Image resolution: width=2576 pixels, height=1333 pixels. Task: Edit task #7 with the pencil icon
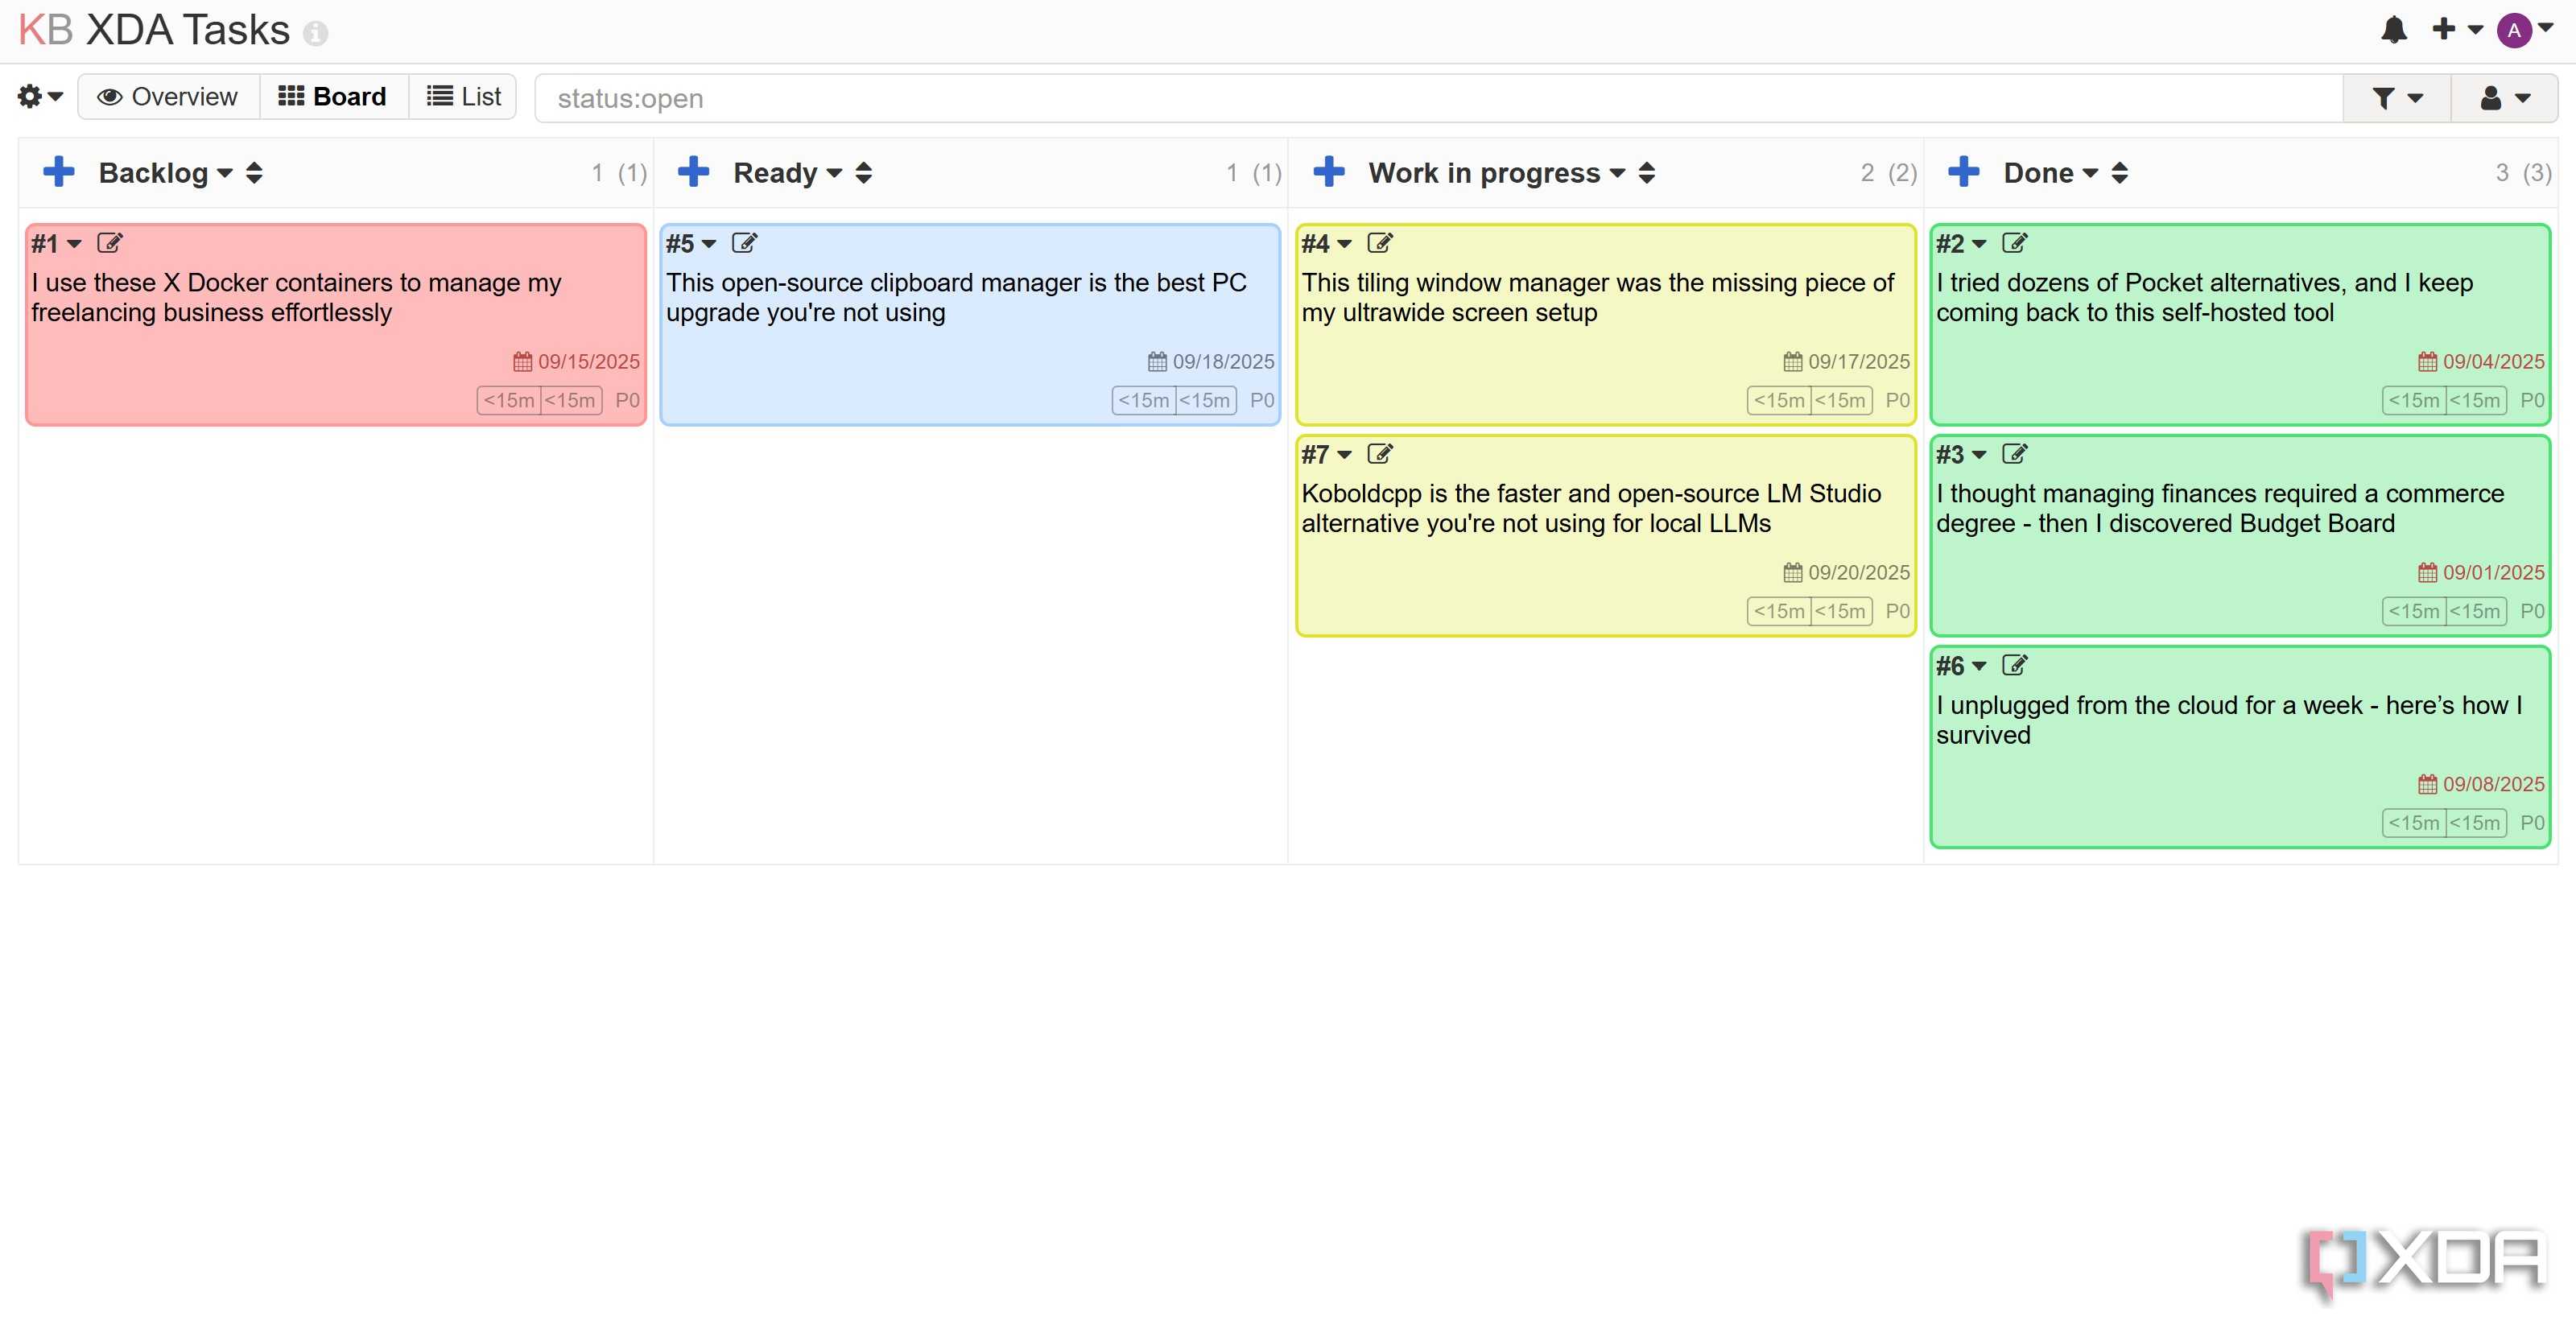[1379, 454]
